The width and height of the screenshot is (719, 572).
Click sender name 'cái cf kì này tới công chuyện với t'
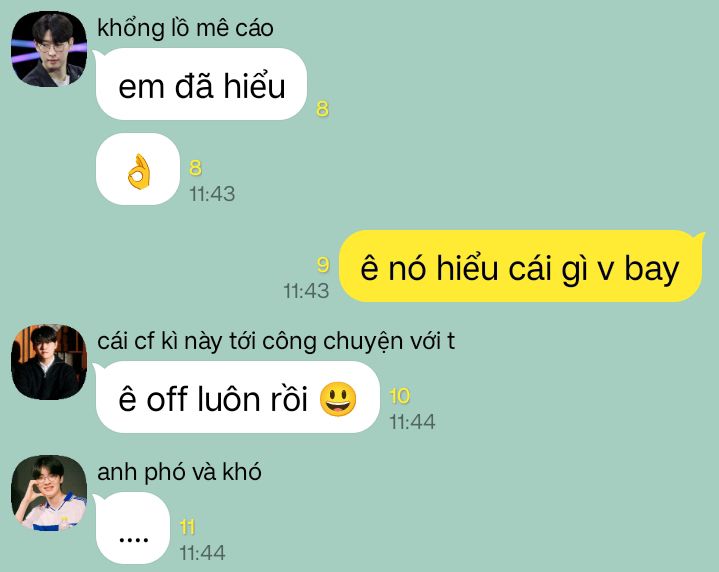[x=276, y=341]
